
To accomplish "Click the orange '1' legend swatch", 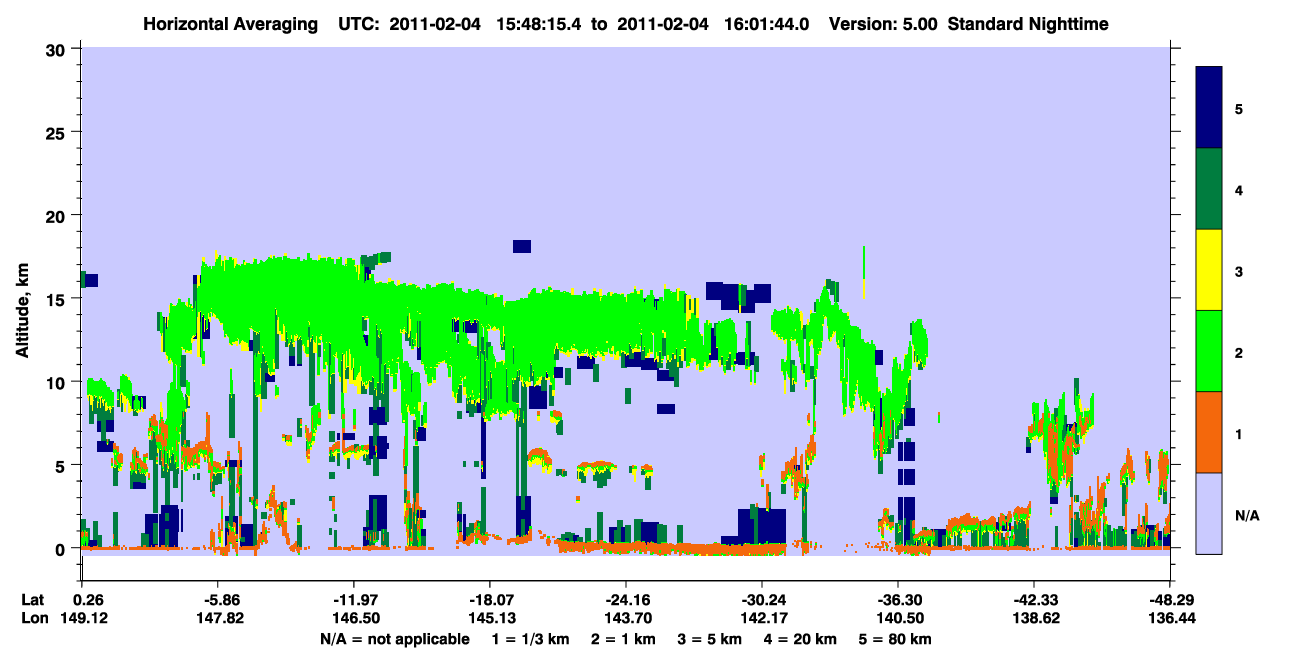I will click(x=1209, y=432).
